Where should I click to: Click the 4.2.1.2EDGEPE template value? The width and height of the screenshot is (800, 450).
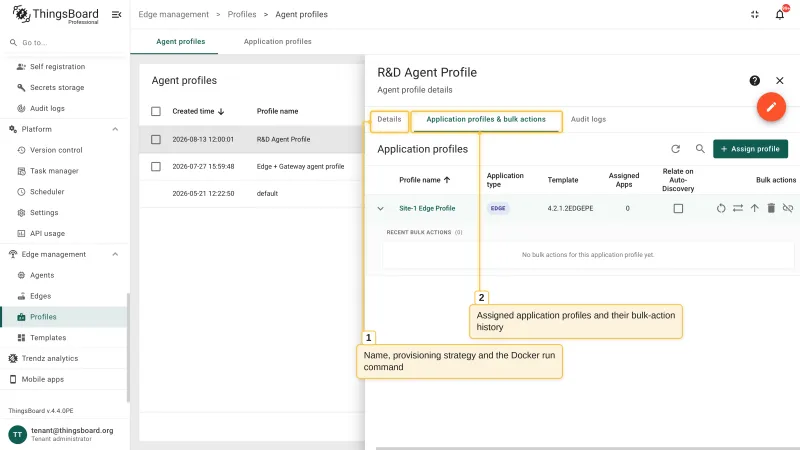point(570,208)
